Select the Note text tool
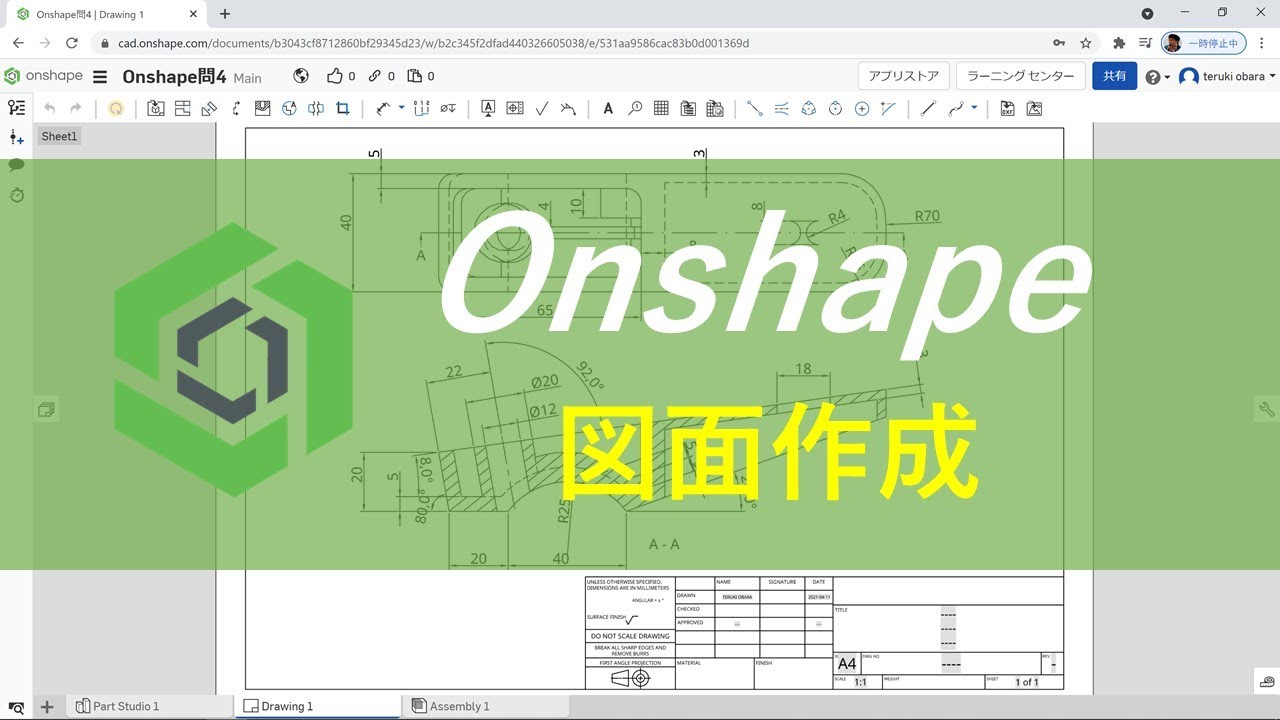This screenshot has width=1280, height=720. (x=608, y=108)
